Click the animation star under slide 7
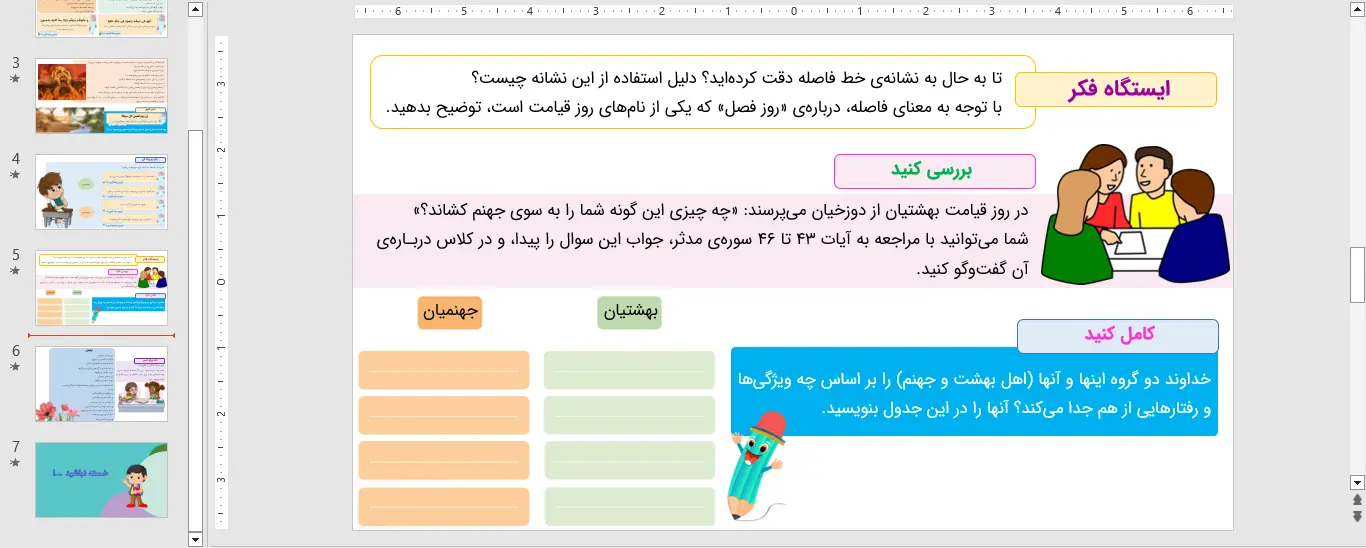 15,462
